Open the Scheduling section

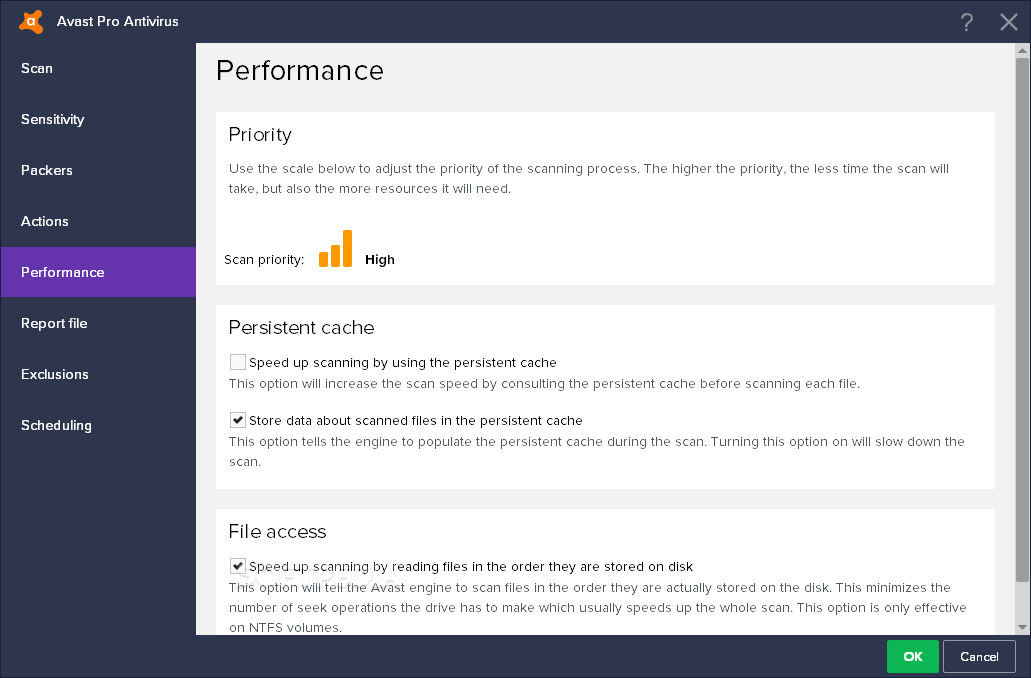(56, 425)
